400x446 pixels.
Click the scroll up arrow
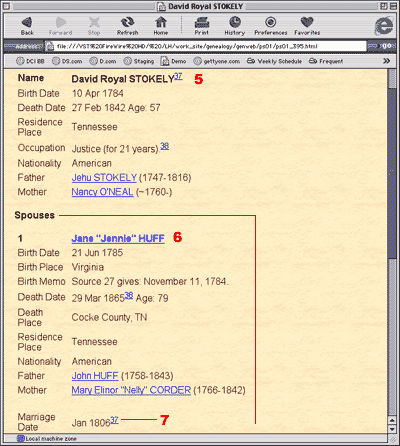[392, 420]
